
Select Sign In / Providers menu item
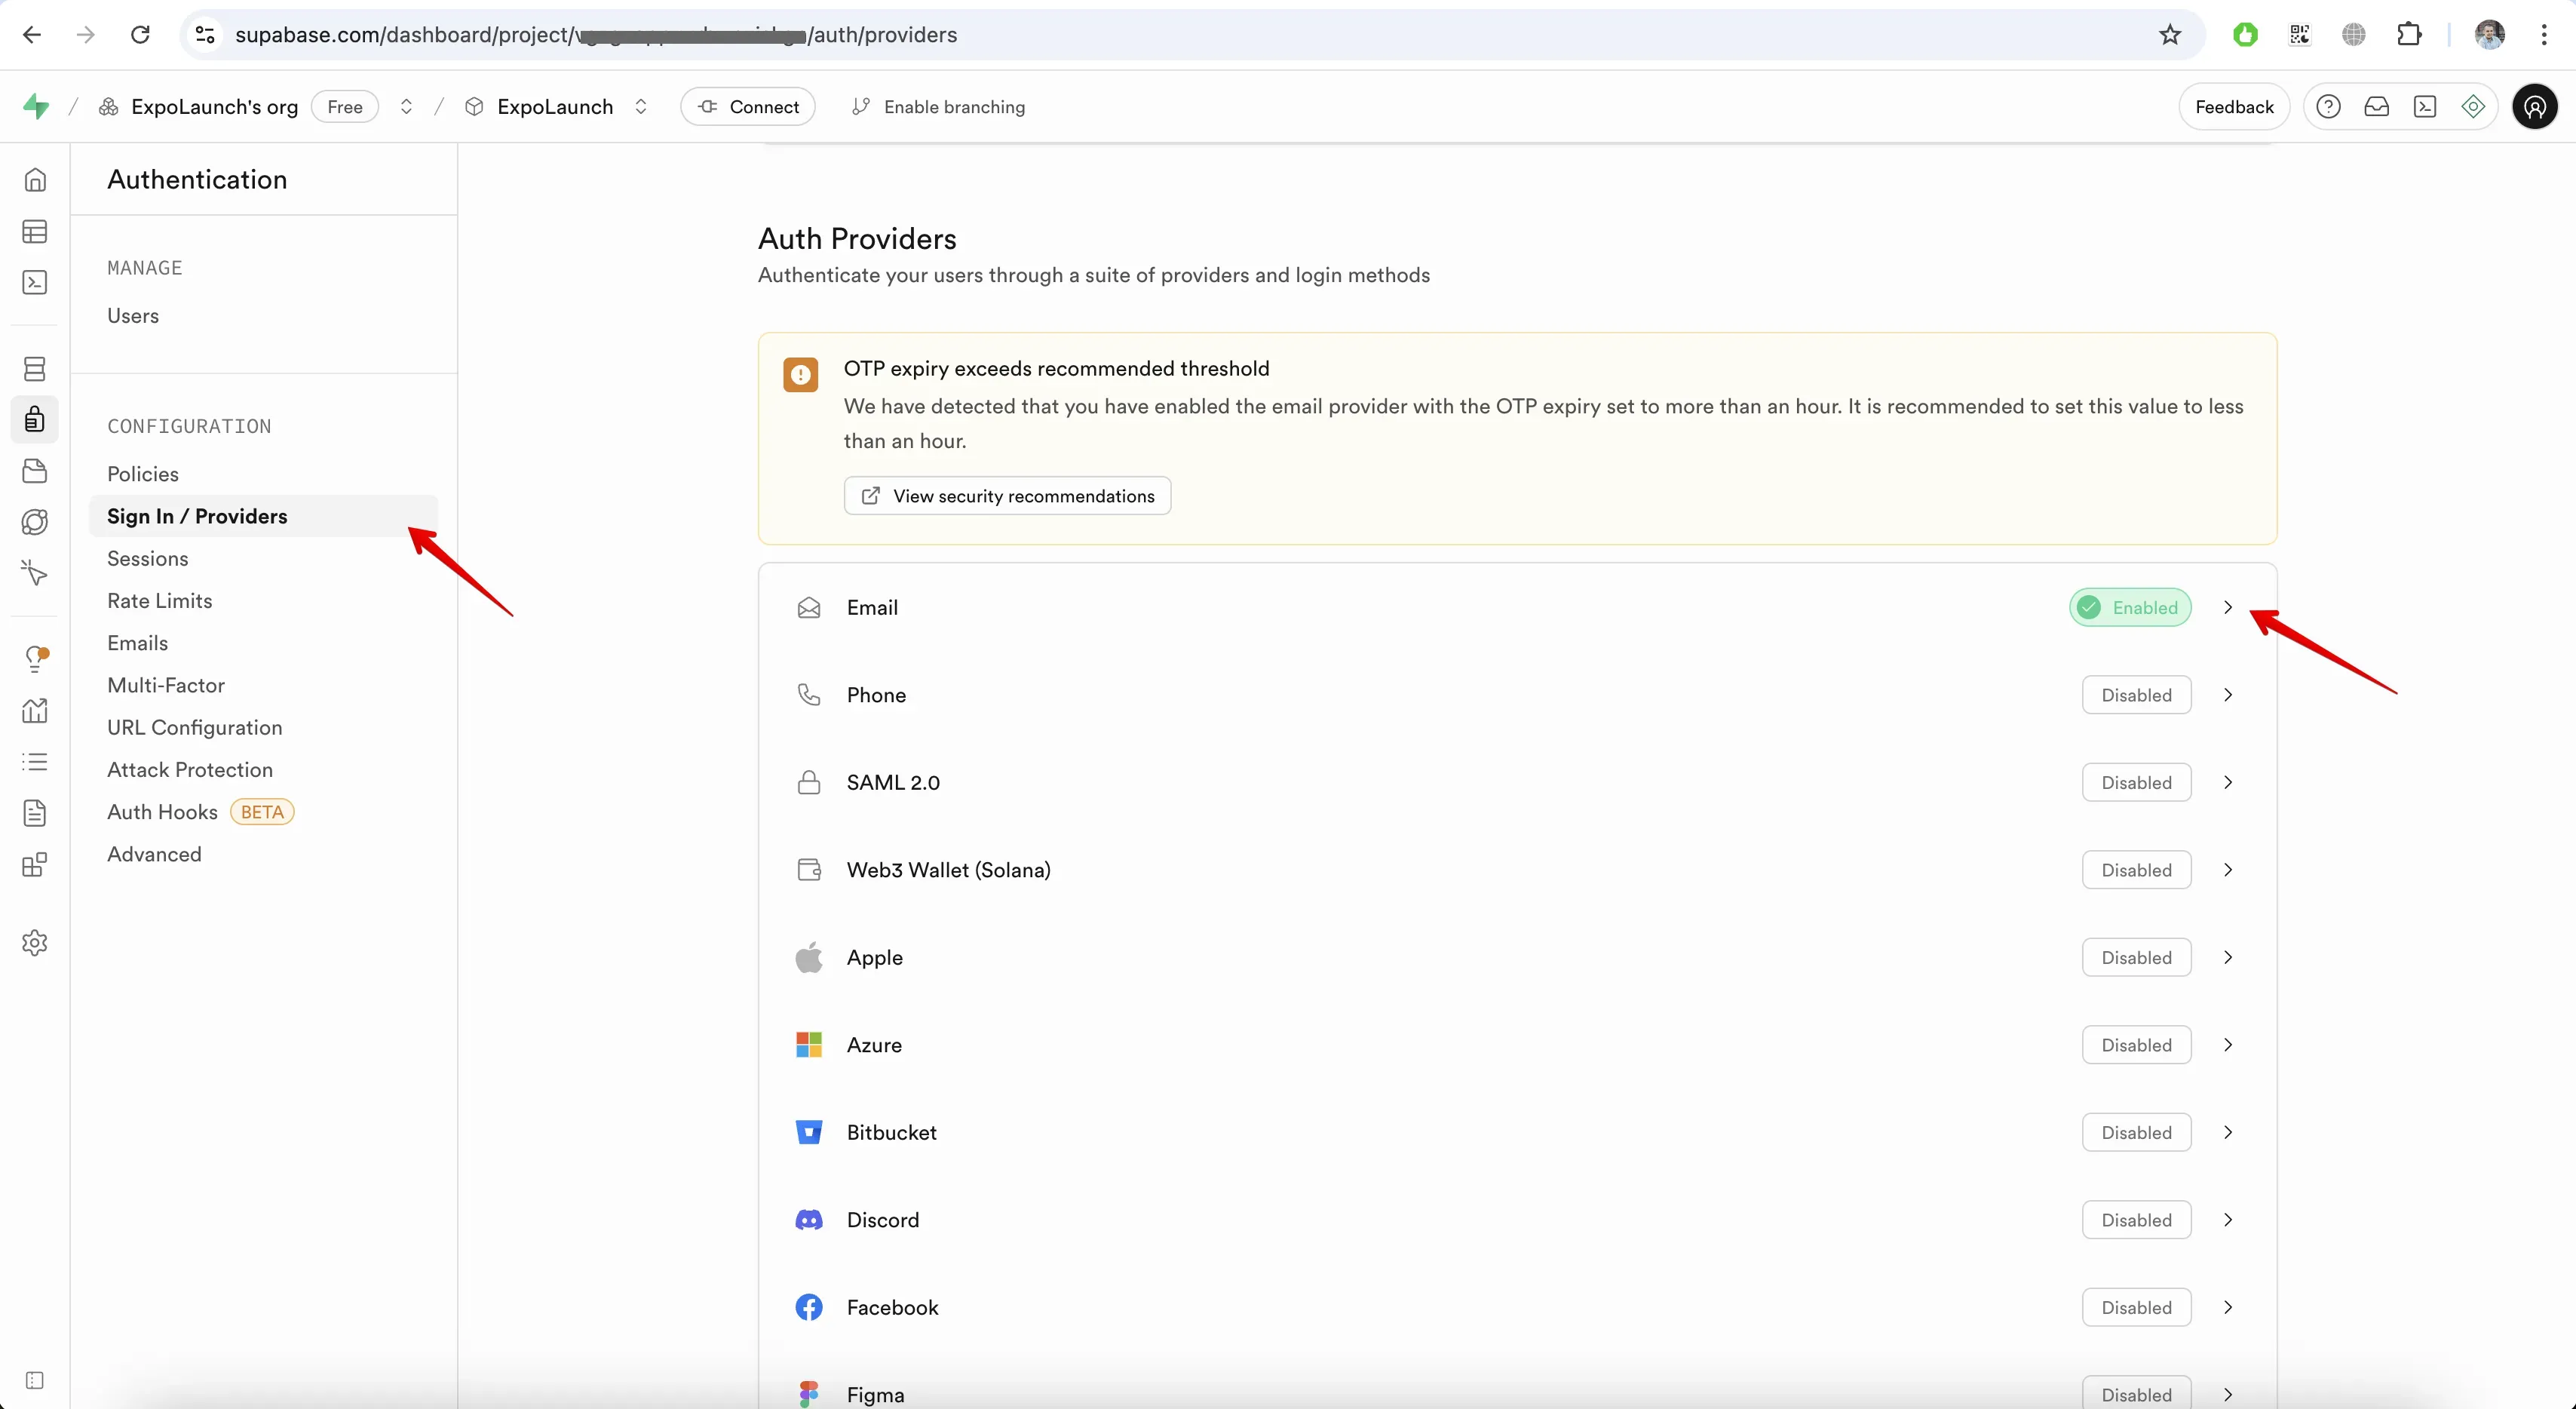(x=263, y=516)
